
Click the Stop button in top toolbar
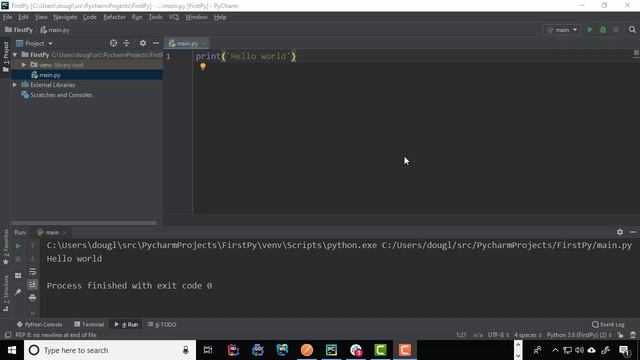point(616,30)
